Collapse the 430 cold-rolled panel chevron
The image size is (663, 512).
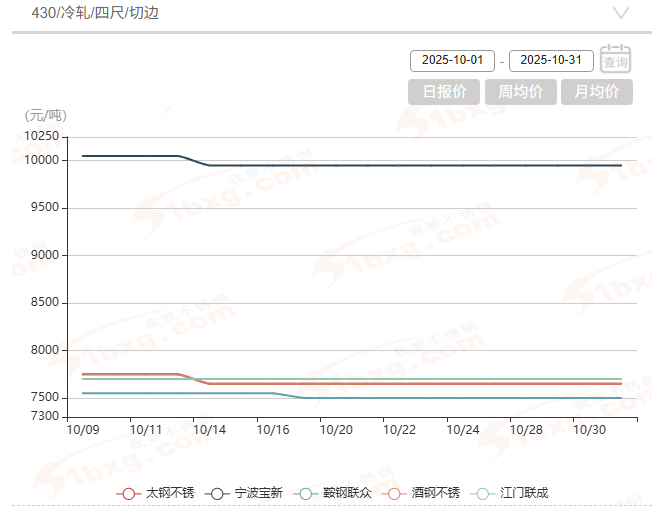621,14
